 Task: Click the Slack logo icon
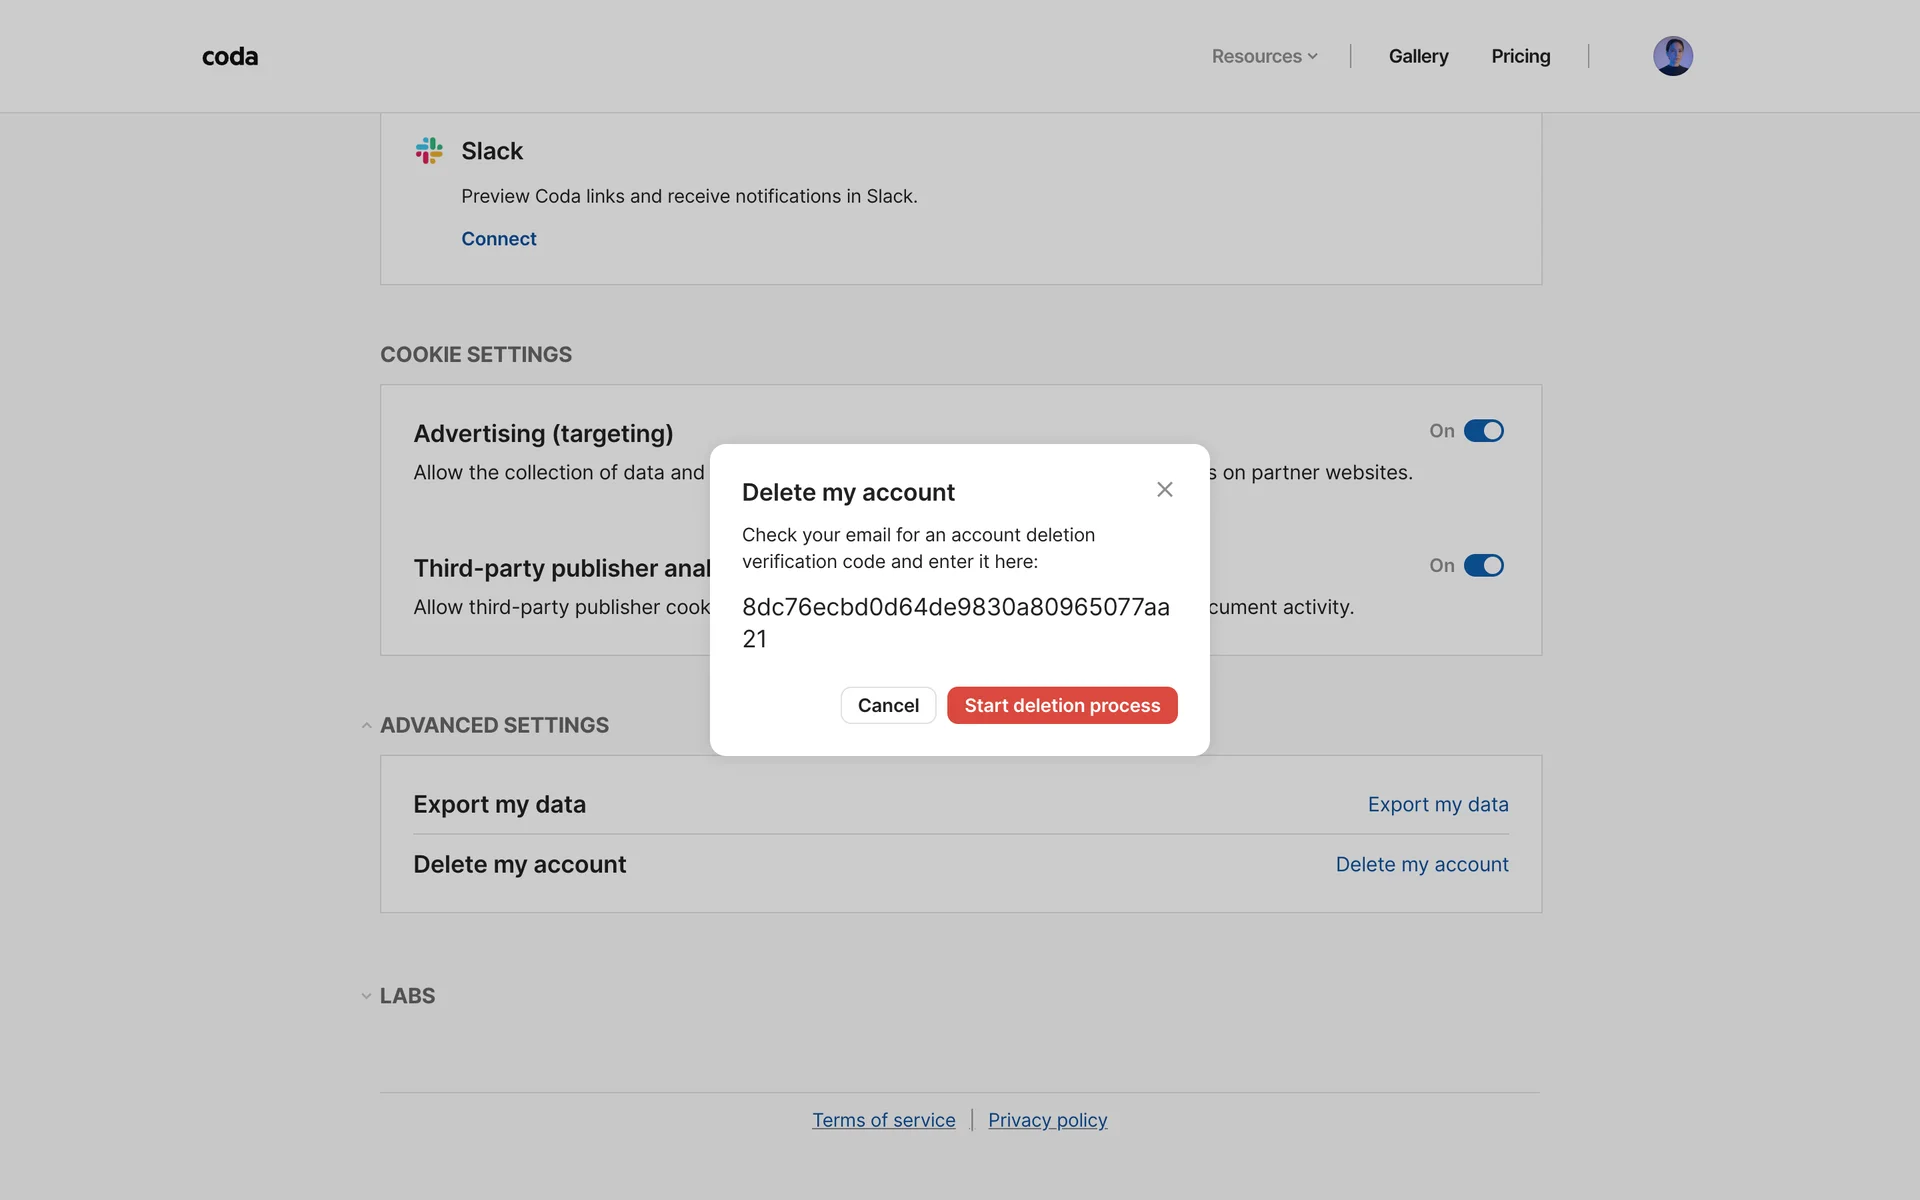[429, 151]
